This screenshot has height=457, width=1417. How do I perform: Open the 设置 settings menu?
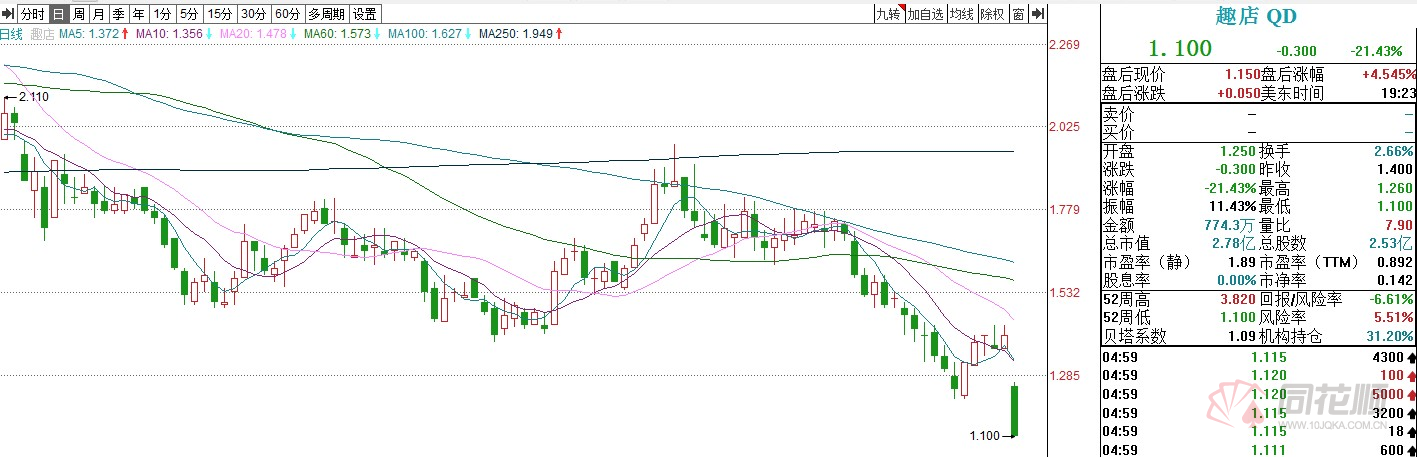366,14
